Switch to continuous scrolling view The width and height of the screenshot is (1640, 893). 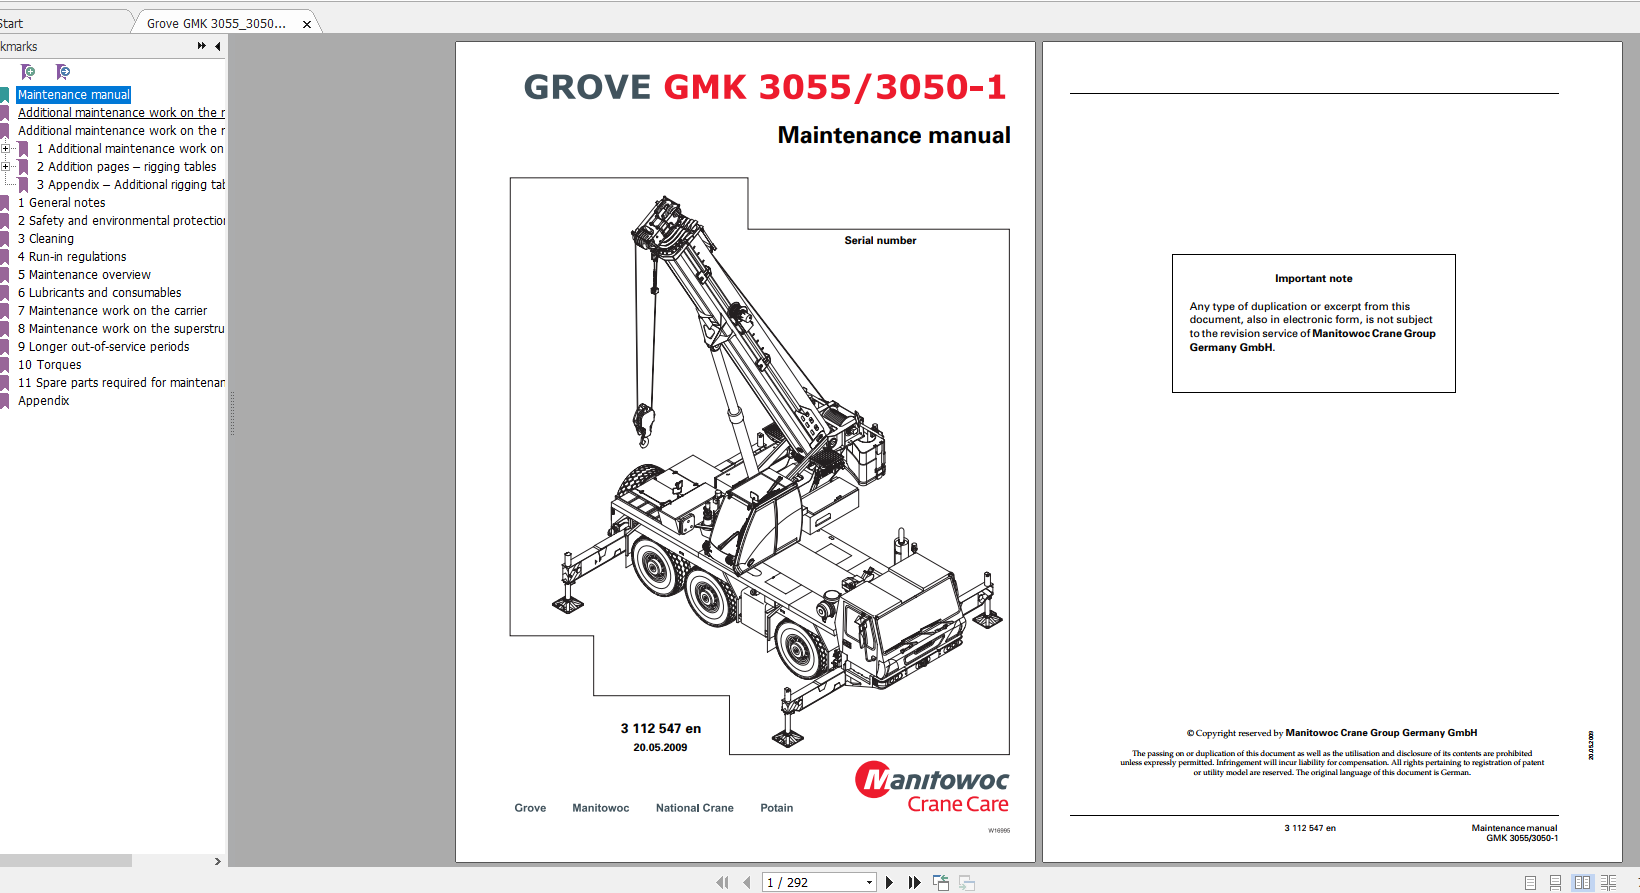point(1555,882)
